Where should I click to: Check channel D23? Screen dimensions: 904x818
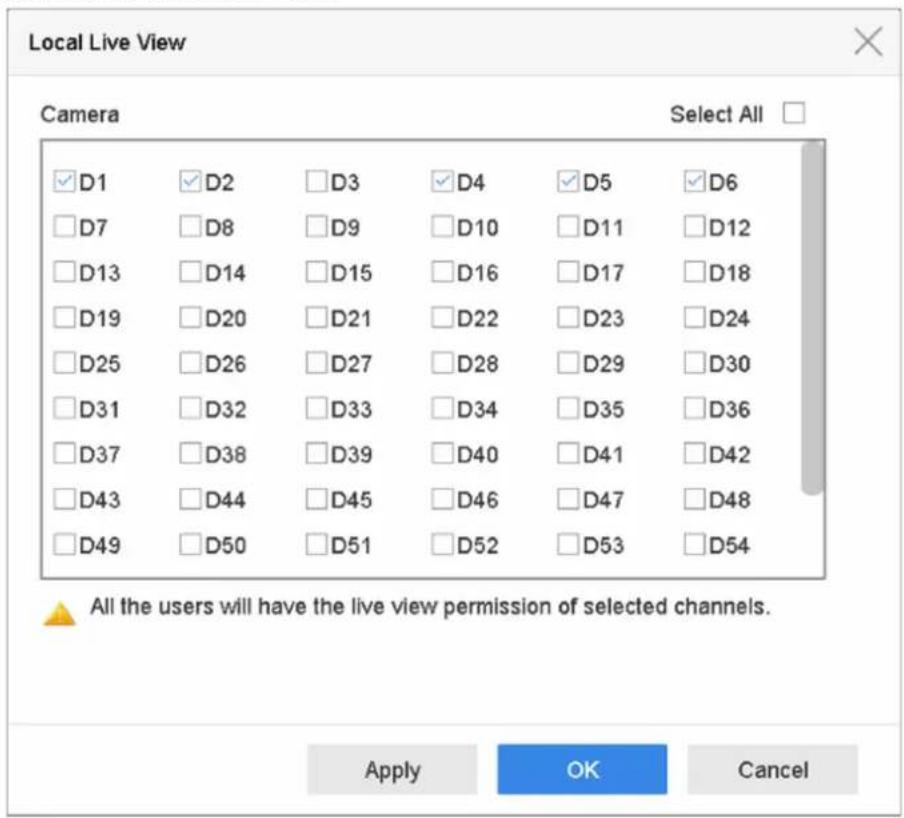click(568, 317)
